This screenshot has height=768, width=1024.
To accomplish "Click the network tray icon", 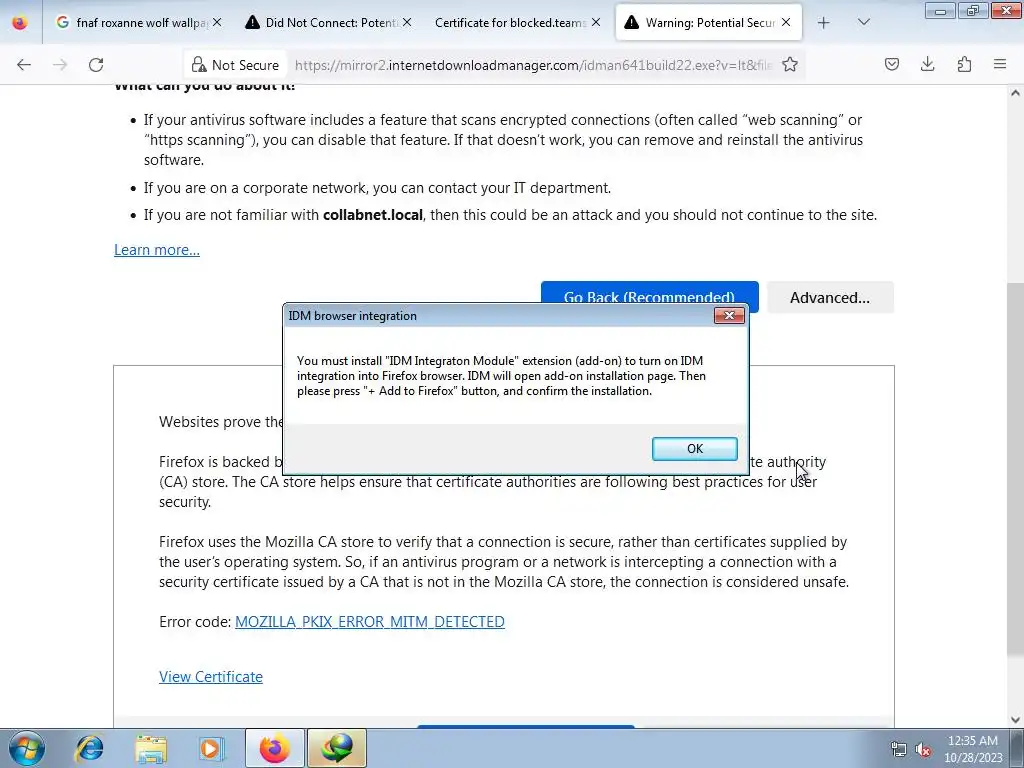I will pyautogui.click(x=899, y=749).
